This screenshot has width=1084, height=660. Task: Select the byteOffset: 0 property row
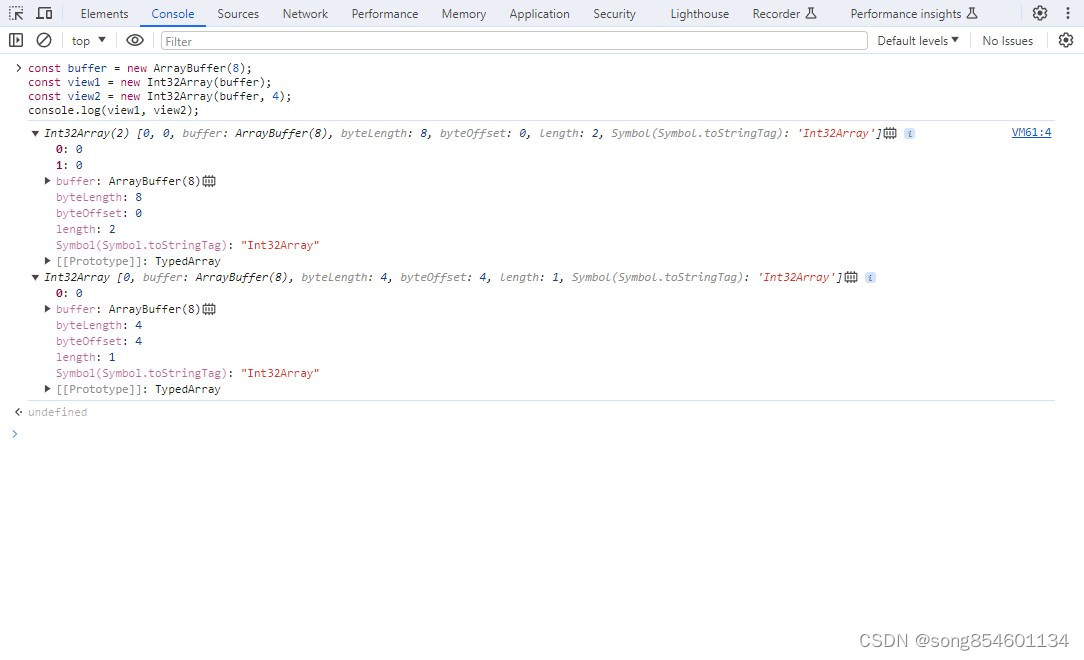click(x=99, y=213)
